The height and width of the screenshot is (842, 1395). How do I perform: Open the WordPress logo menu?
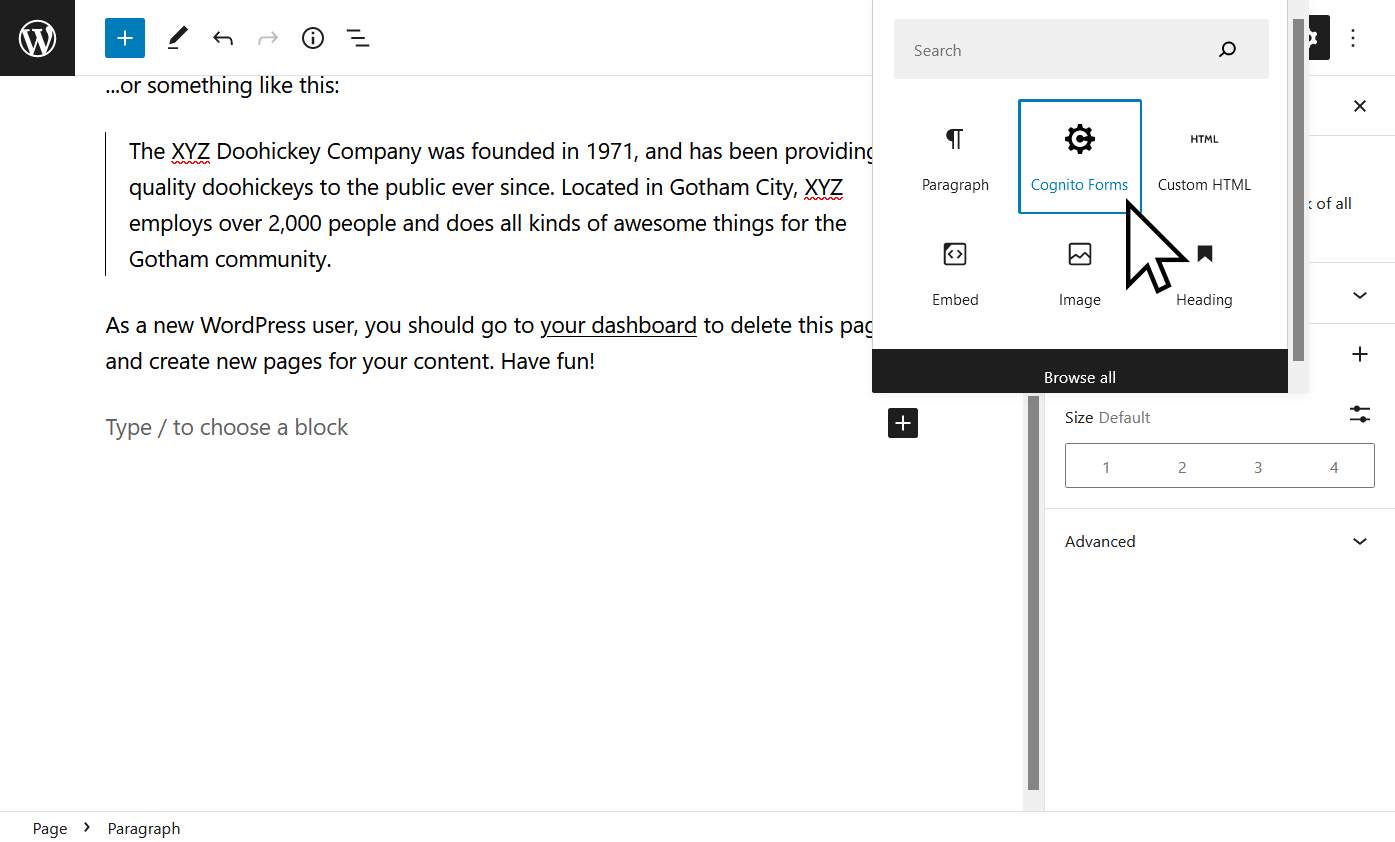(x=37, y=38)
